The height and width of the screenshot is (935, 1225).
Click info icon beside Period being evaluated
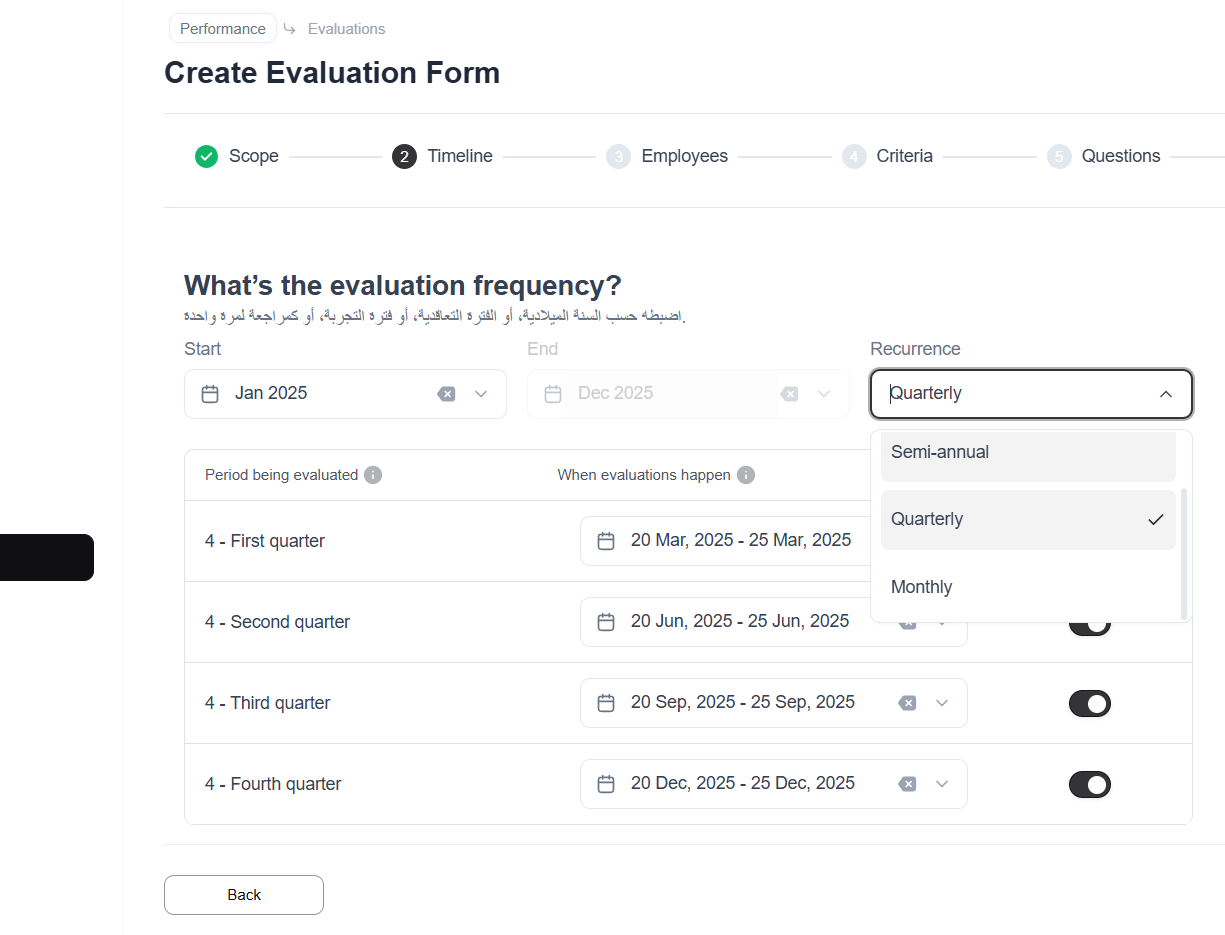[x=373, y=475]
